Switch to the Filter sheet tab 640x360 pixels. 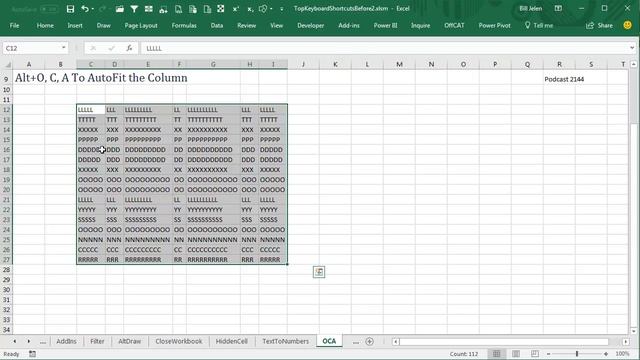pyautogui.click(x=97, y=341)
